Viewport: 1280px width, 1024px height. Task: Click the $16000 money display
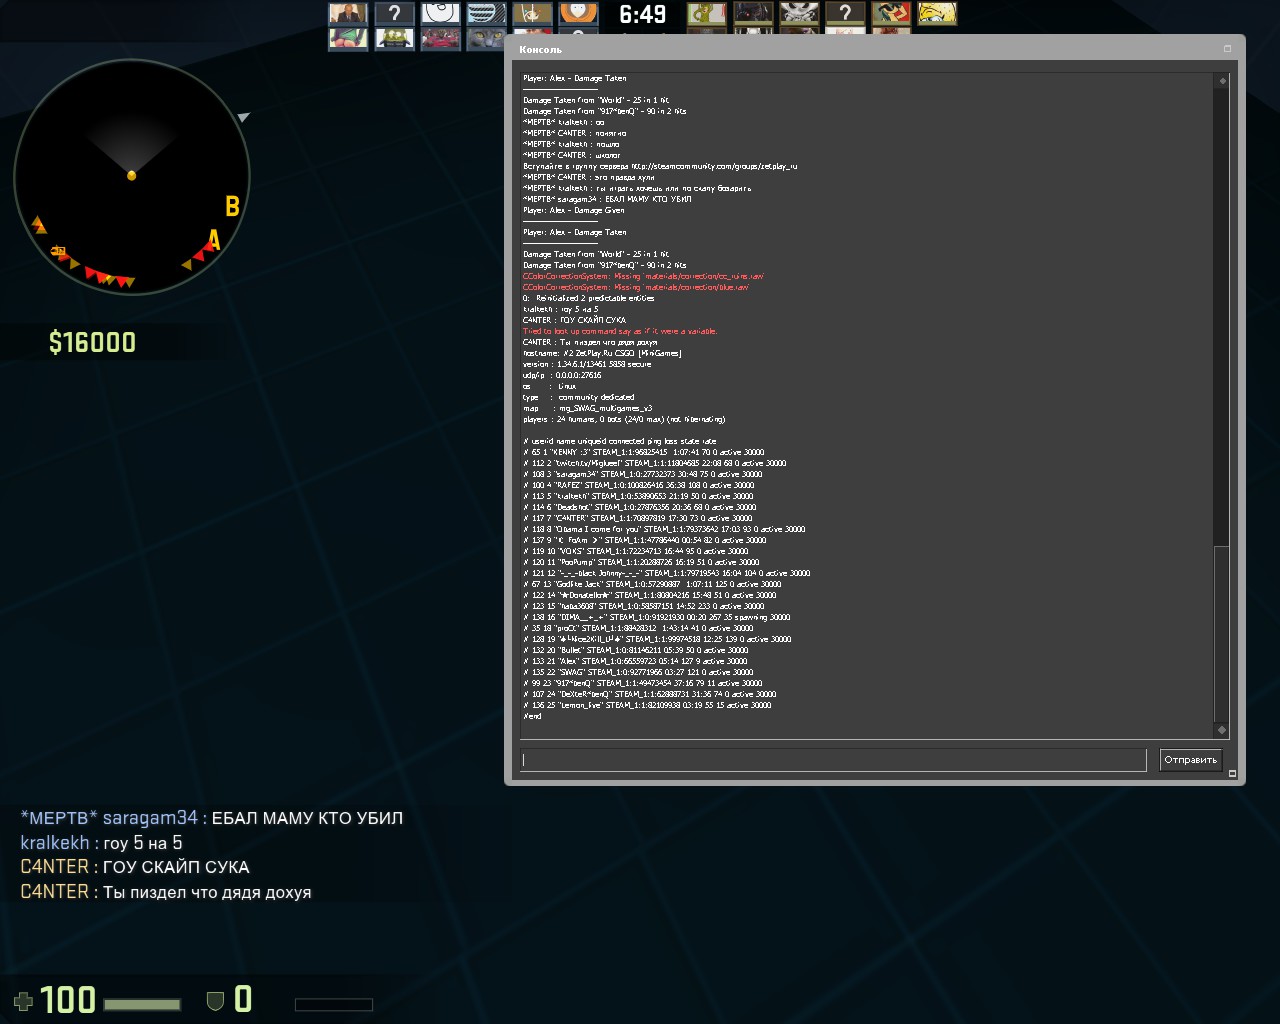coord(92,342)
